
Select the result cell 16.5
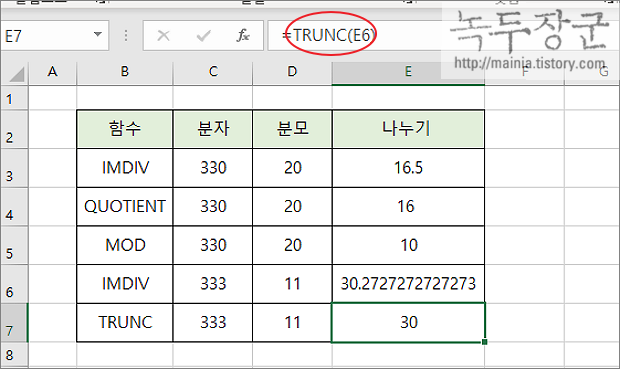(x=408, y=168)
